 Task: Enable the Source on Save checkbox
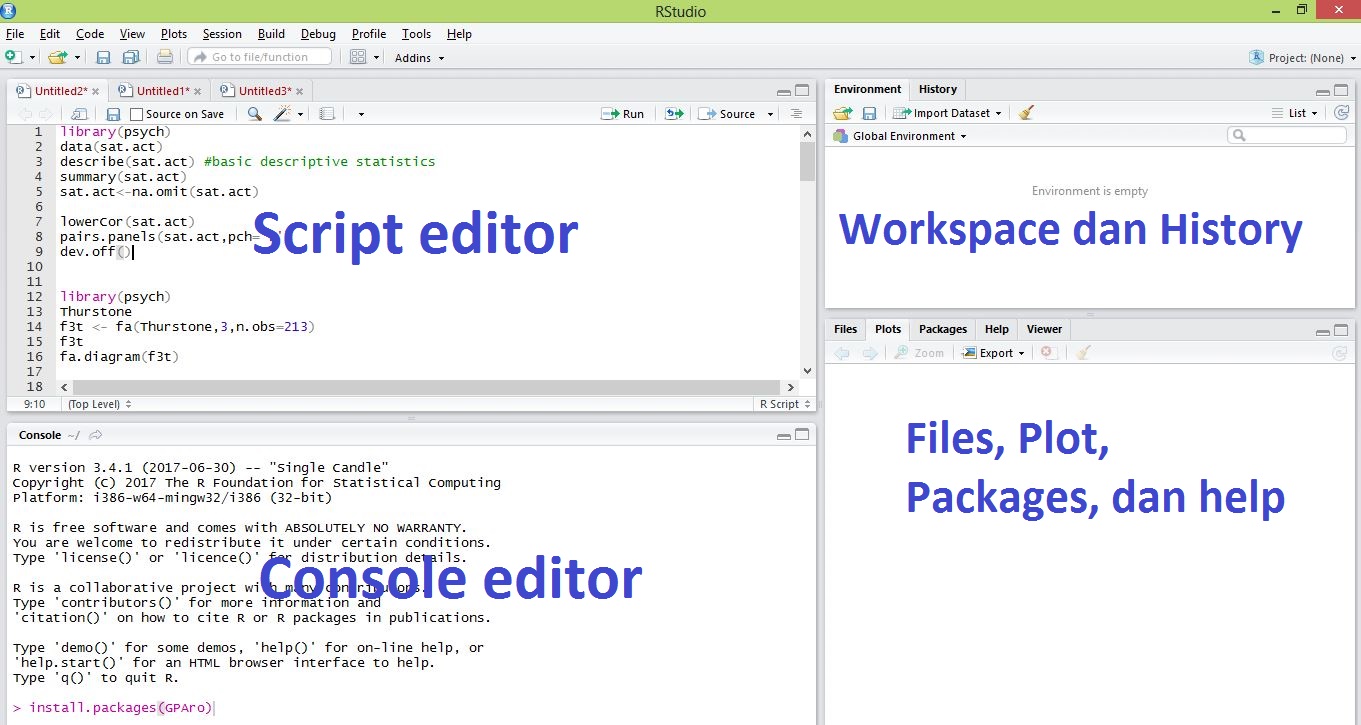[135, 113]
